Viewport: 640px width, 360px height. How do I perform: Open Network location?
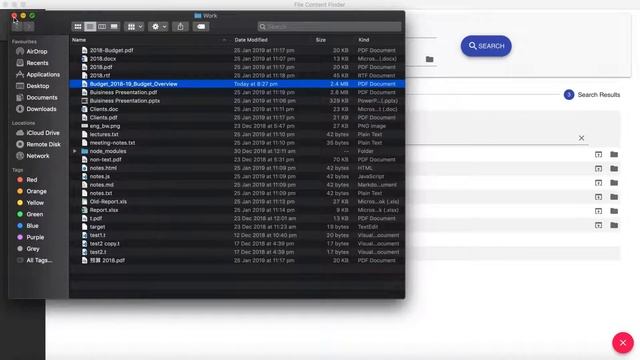click(x=33, y=156)
